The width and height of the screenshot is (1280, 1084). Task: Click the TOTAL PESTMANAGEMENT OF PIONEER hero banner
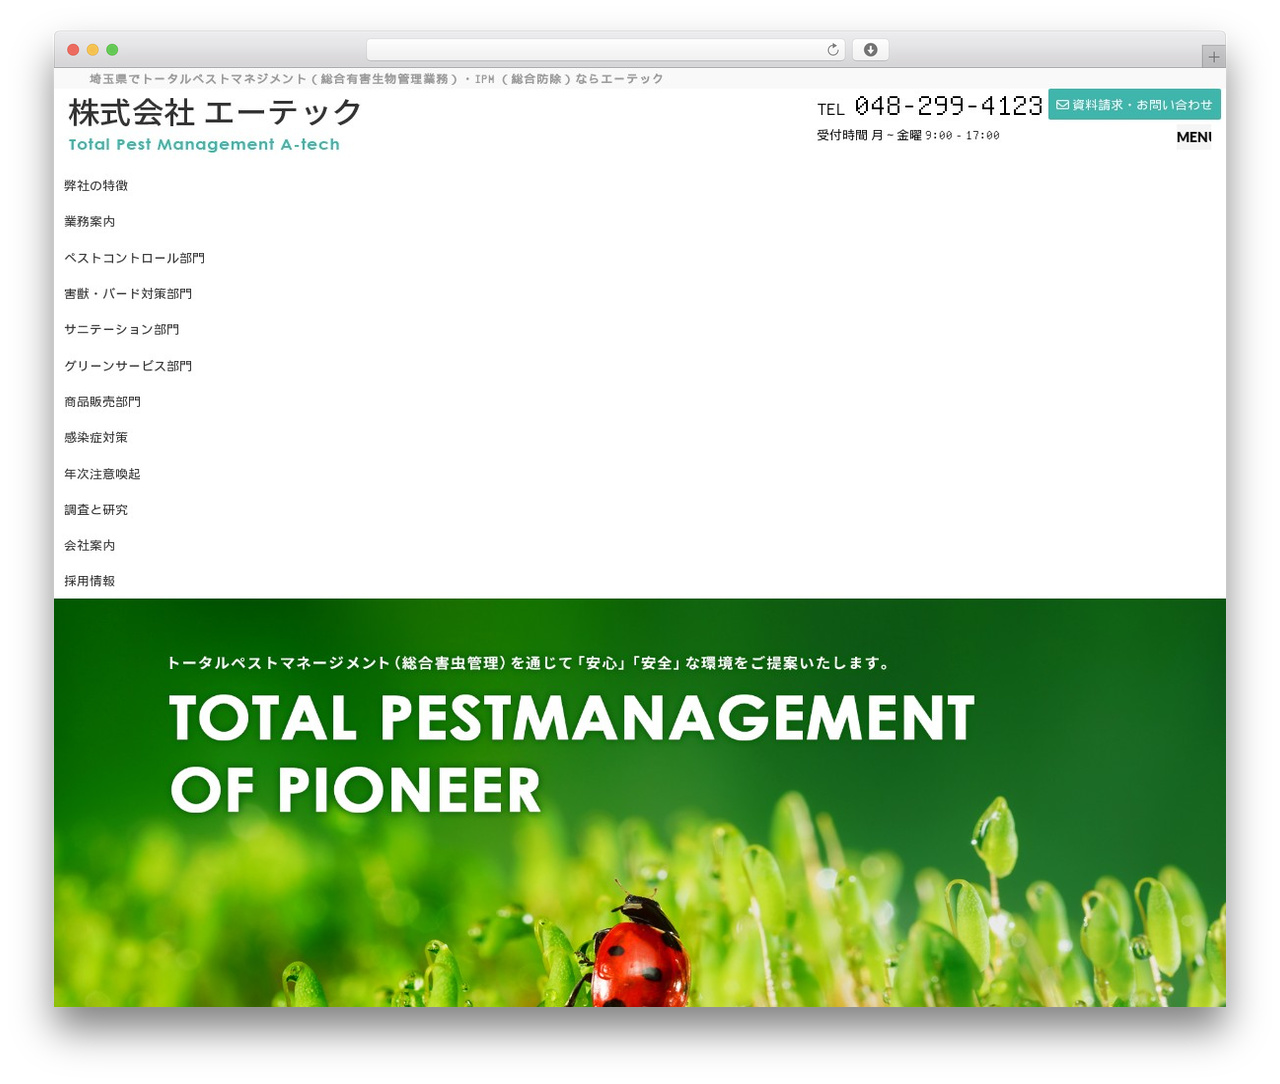[640, 803]
